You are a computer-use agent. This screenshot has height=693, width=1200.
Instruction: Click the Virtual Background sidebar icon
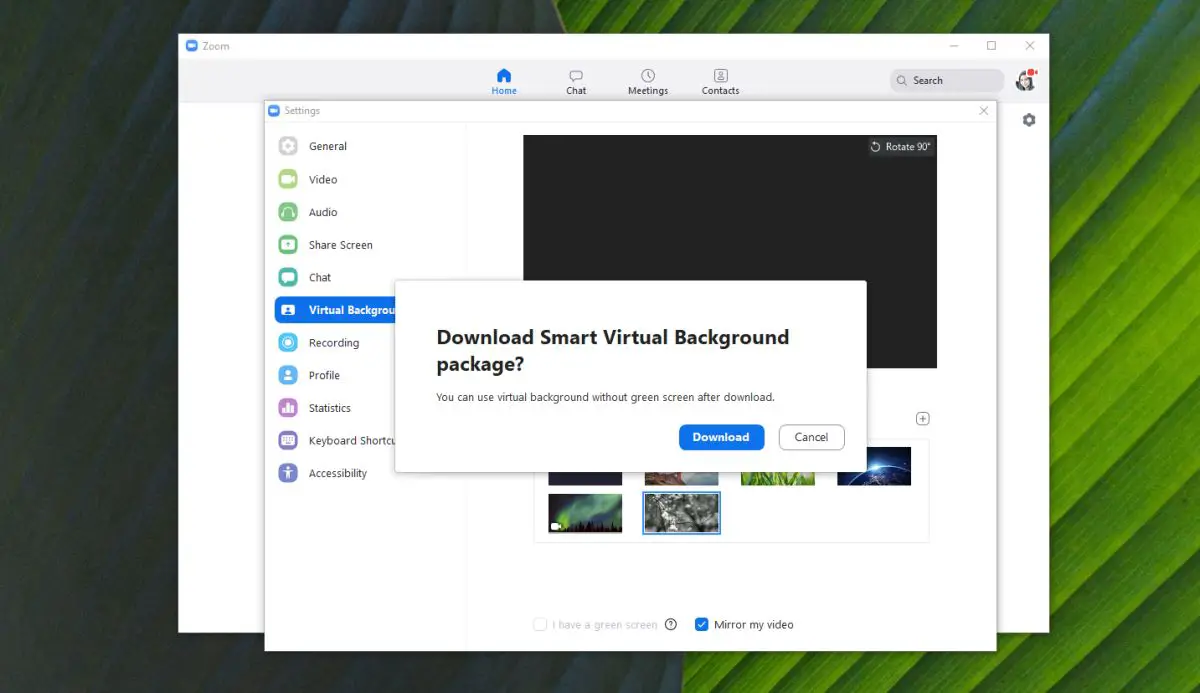pyautogui.click(x=288, y=310)
